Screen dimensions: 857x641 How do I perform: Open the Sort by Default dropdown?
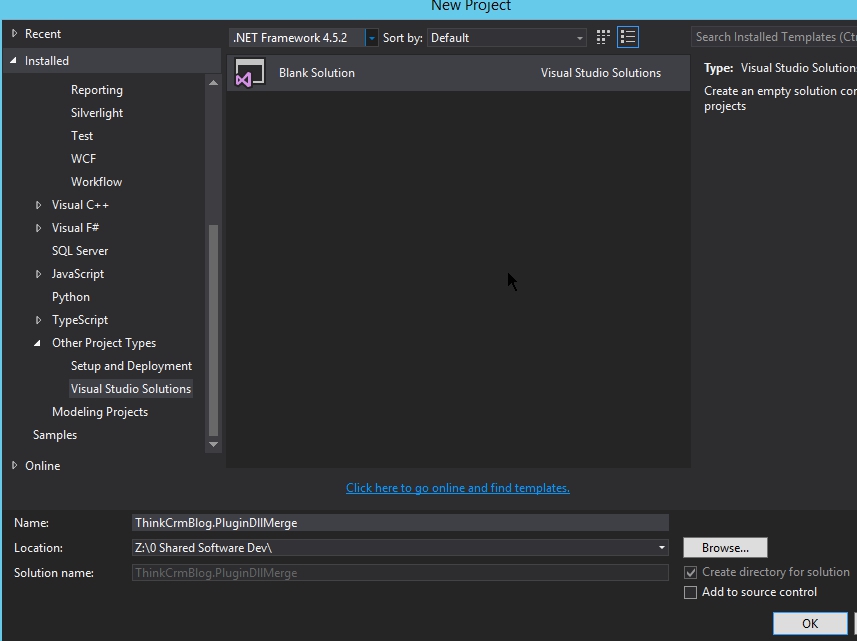tap(507, 38)
